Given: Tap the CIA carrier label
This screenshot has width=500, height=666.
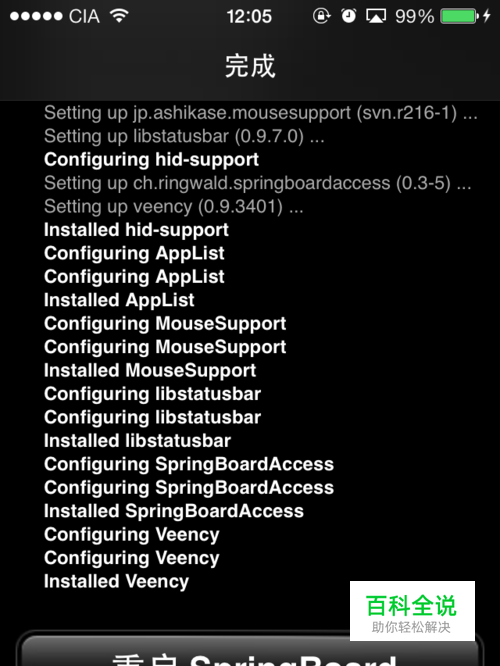Looking at the screenshot, I should pos(84,17).
